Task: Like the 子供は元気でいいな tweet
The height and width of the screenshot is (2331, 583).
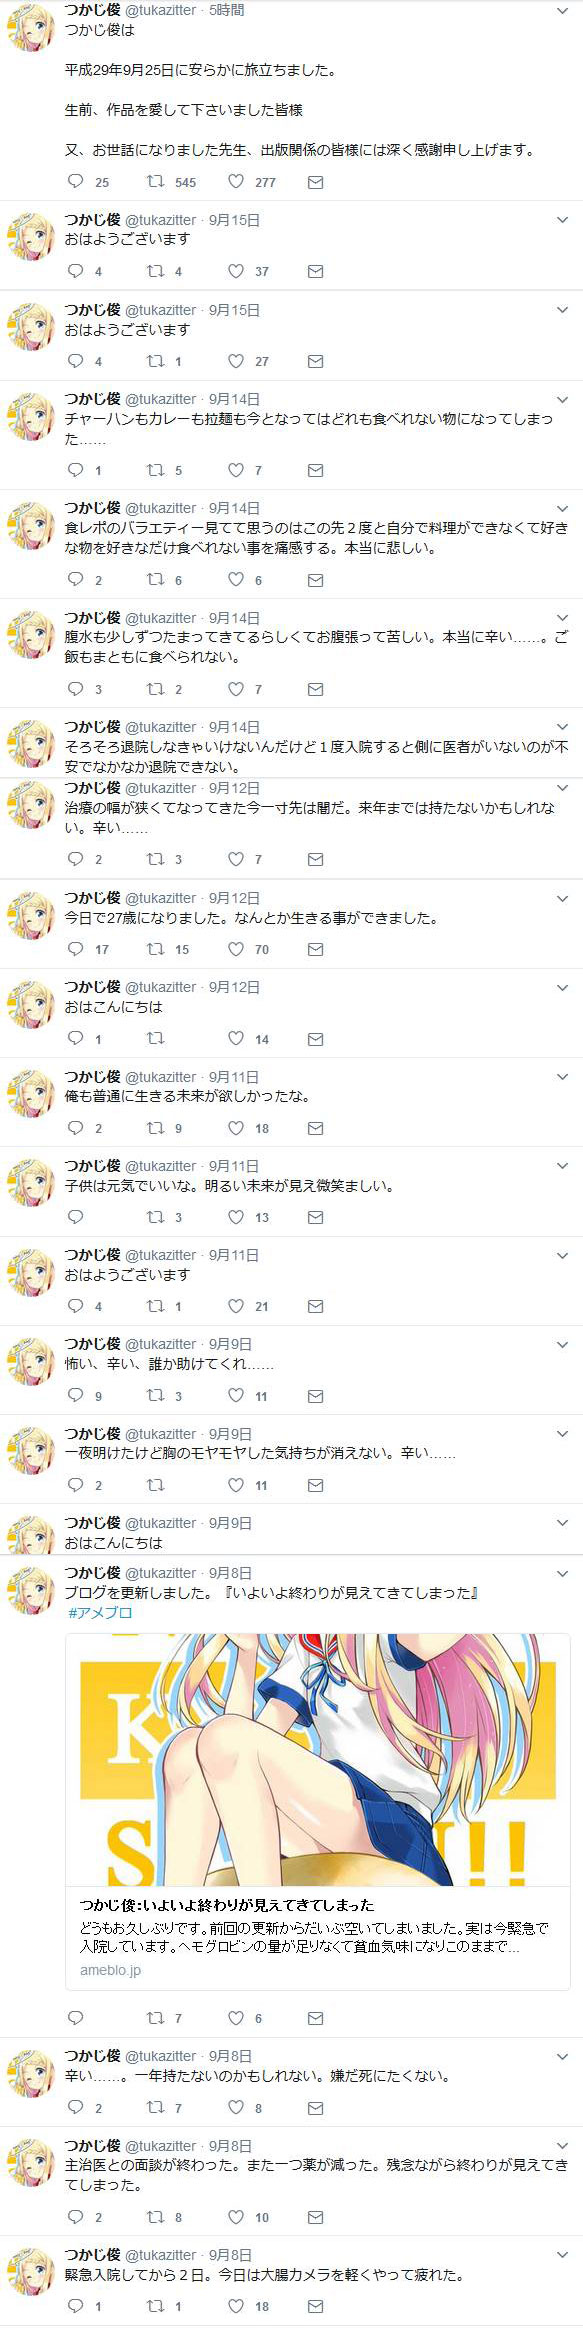Action: tap(236, 1217)
